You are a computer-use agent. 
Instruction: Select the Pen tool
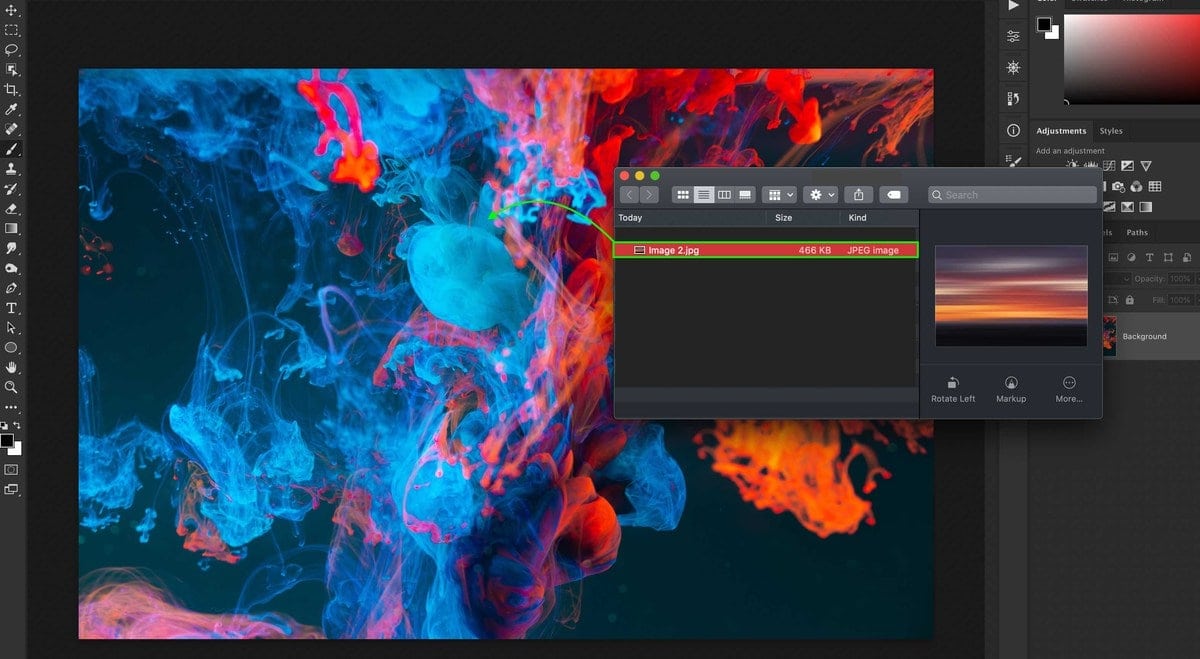tap(12, 288)
